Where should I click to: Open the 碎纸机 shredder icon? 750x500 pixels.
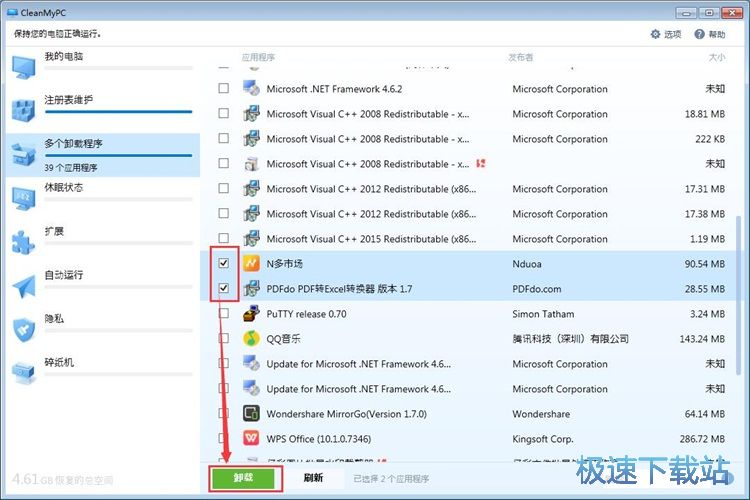point(23,373)
